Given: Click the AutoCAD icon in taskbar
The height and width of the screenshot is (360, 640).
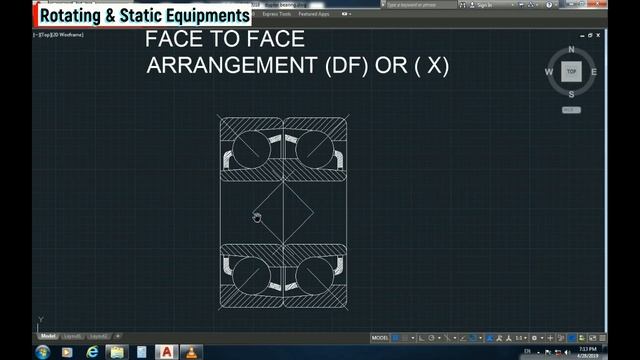Looking at the screenshot, I should click(167, 352).
